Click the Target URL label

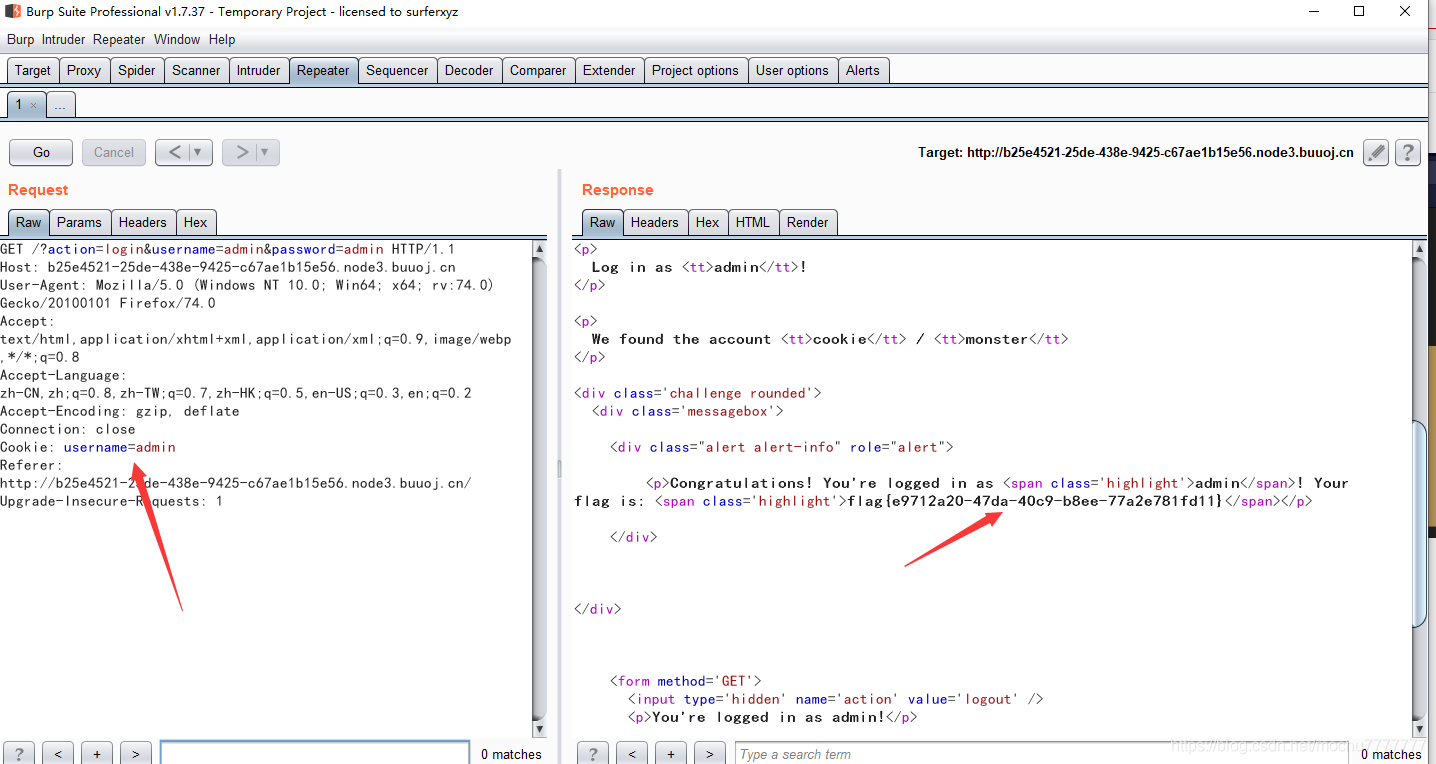[1136, 153]
